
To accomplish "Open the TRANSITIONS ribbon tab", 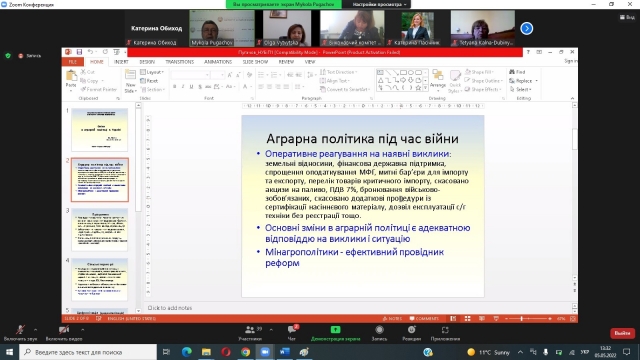I will click(180, 62).
